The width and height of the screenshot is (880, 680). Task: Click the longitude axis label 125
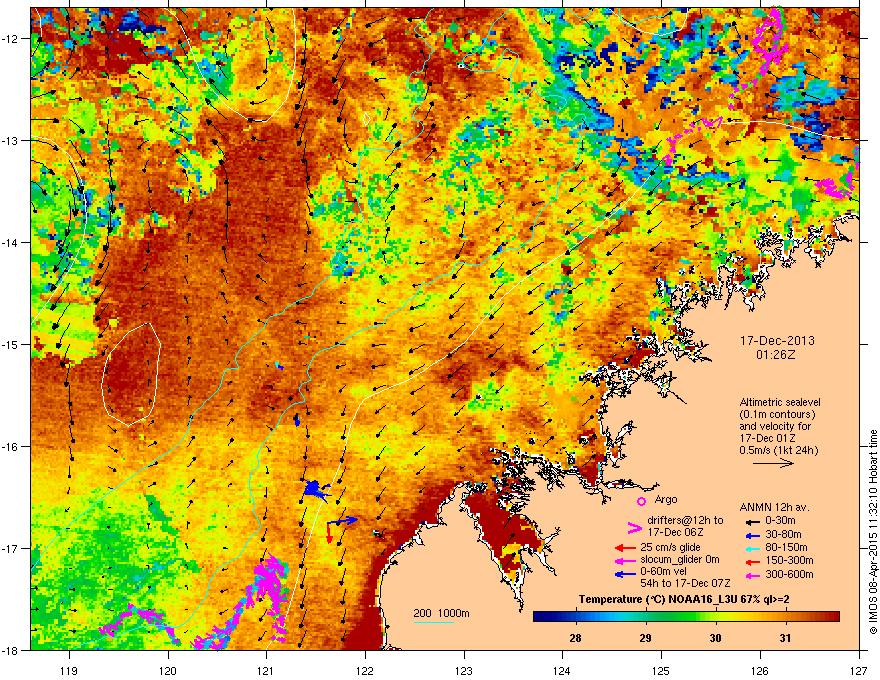pyautogui.click(x=661, y=670)
